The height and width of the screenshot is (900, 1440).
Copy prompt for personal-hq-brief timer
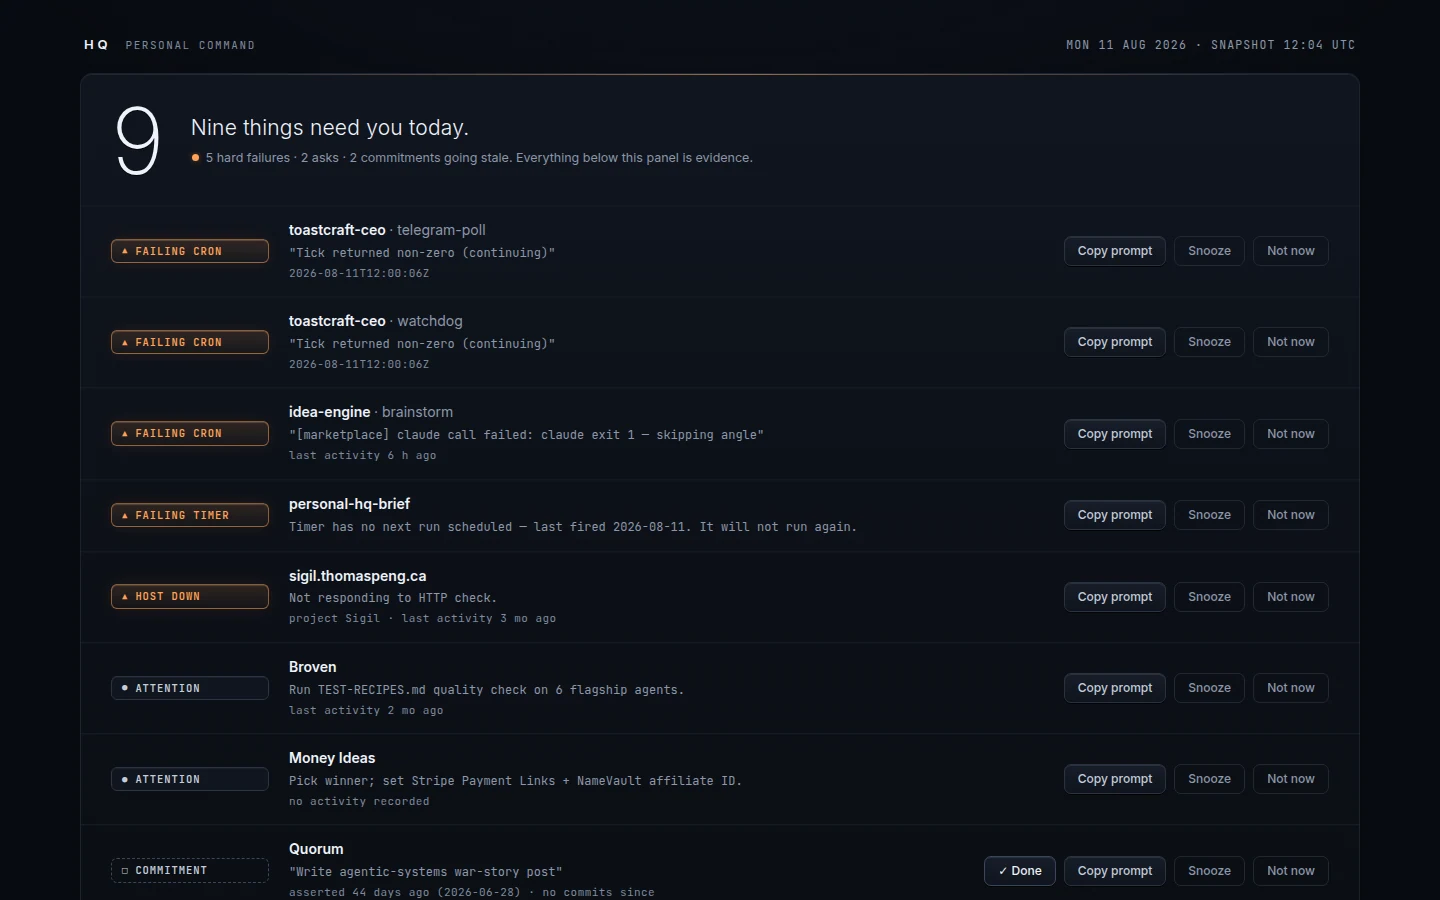pos(1115,515)
